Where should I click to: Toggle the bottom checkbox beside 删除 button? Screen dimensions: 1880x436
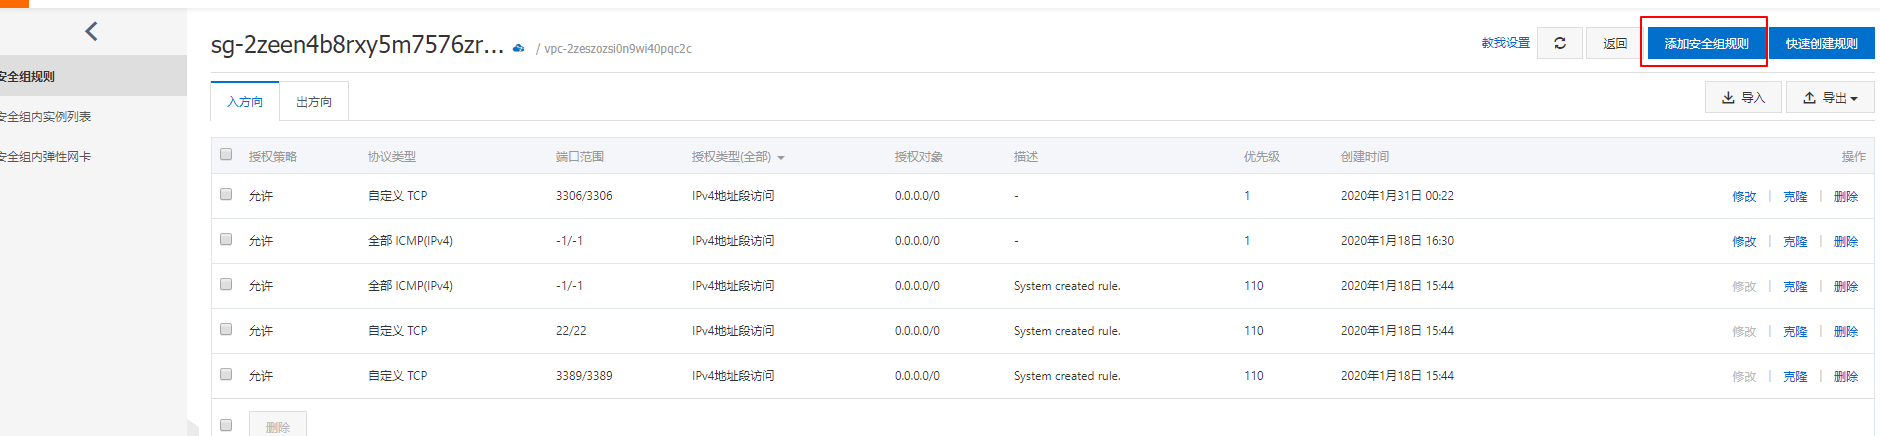coord(226,425)
